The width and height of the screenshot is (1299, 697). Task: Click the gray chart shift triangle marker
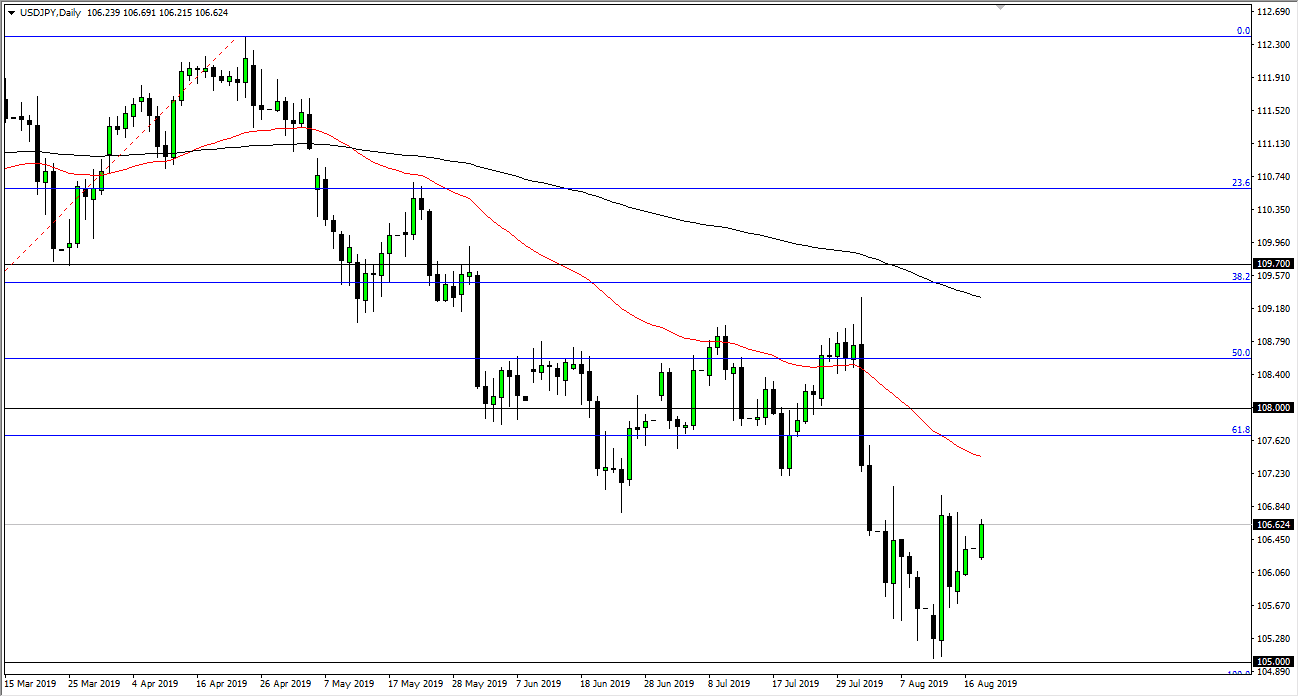coord(1000,8)
